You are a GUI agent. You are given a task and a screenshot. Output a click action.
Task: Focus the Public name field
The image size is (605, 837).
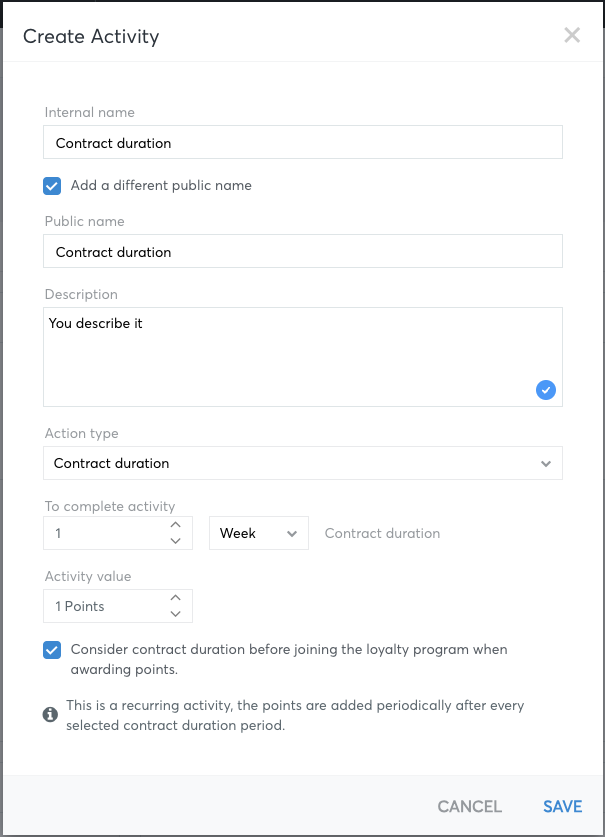click(303, 251)
